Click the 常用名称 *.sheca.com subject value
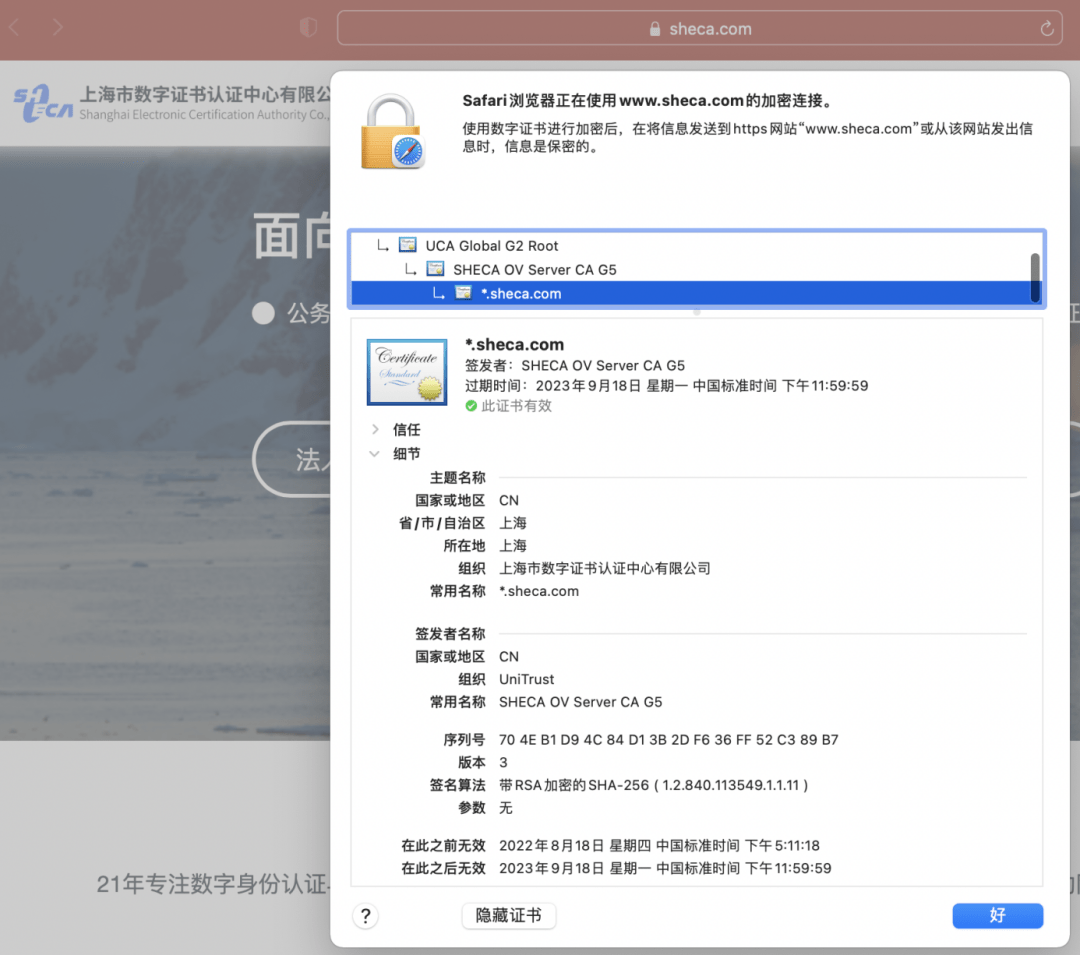Viewport: 1080px width, 955px height. (539, 591)
